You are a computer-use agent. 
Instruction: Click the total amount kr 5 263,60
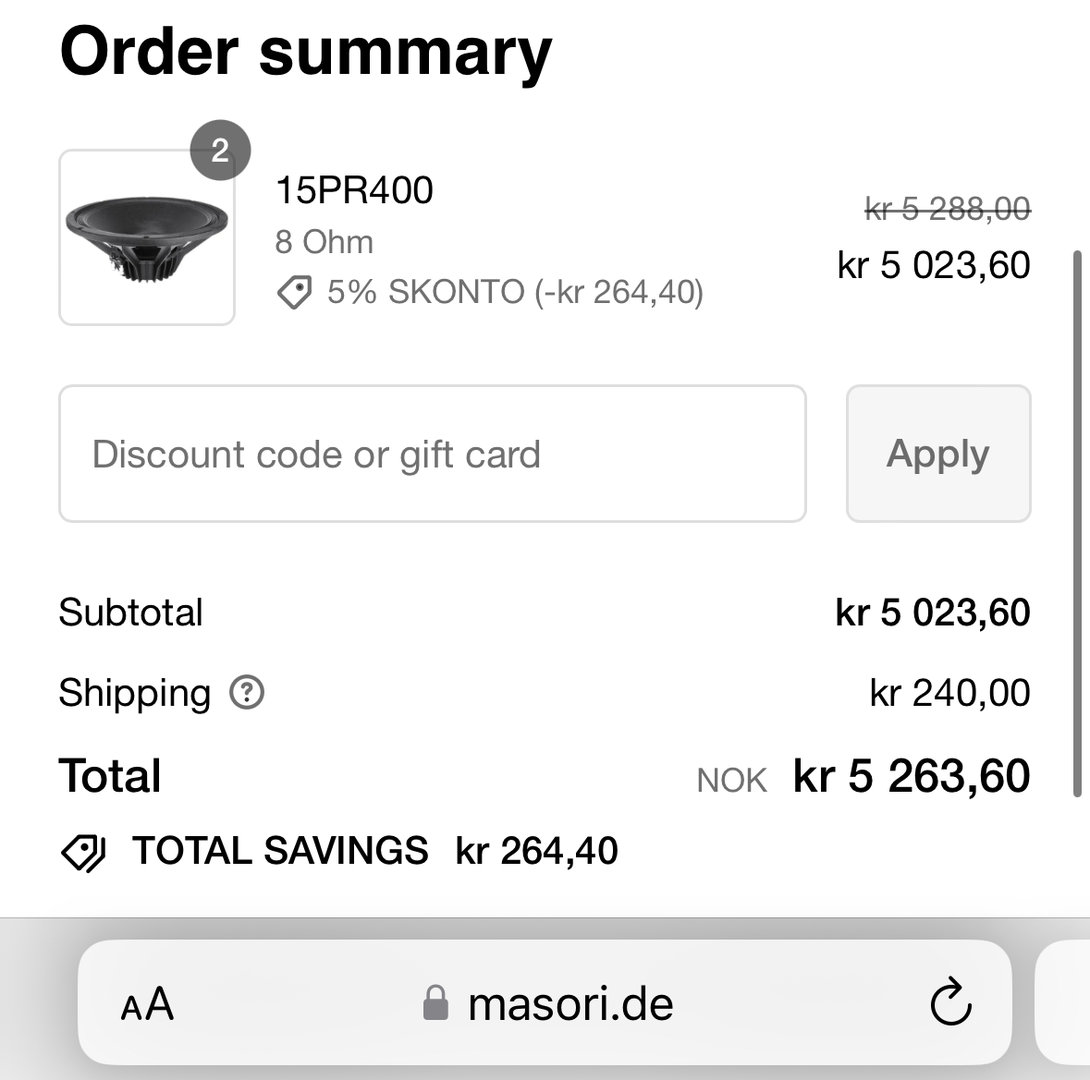(911, 777)
